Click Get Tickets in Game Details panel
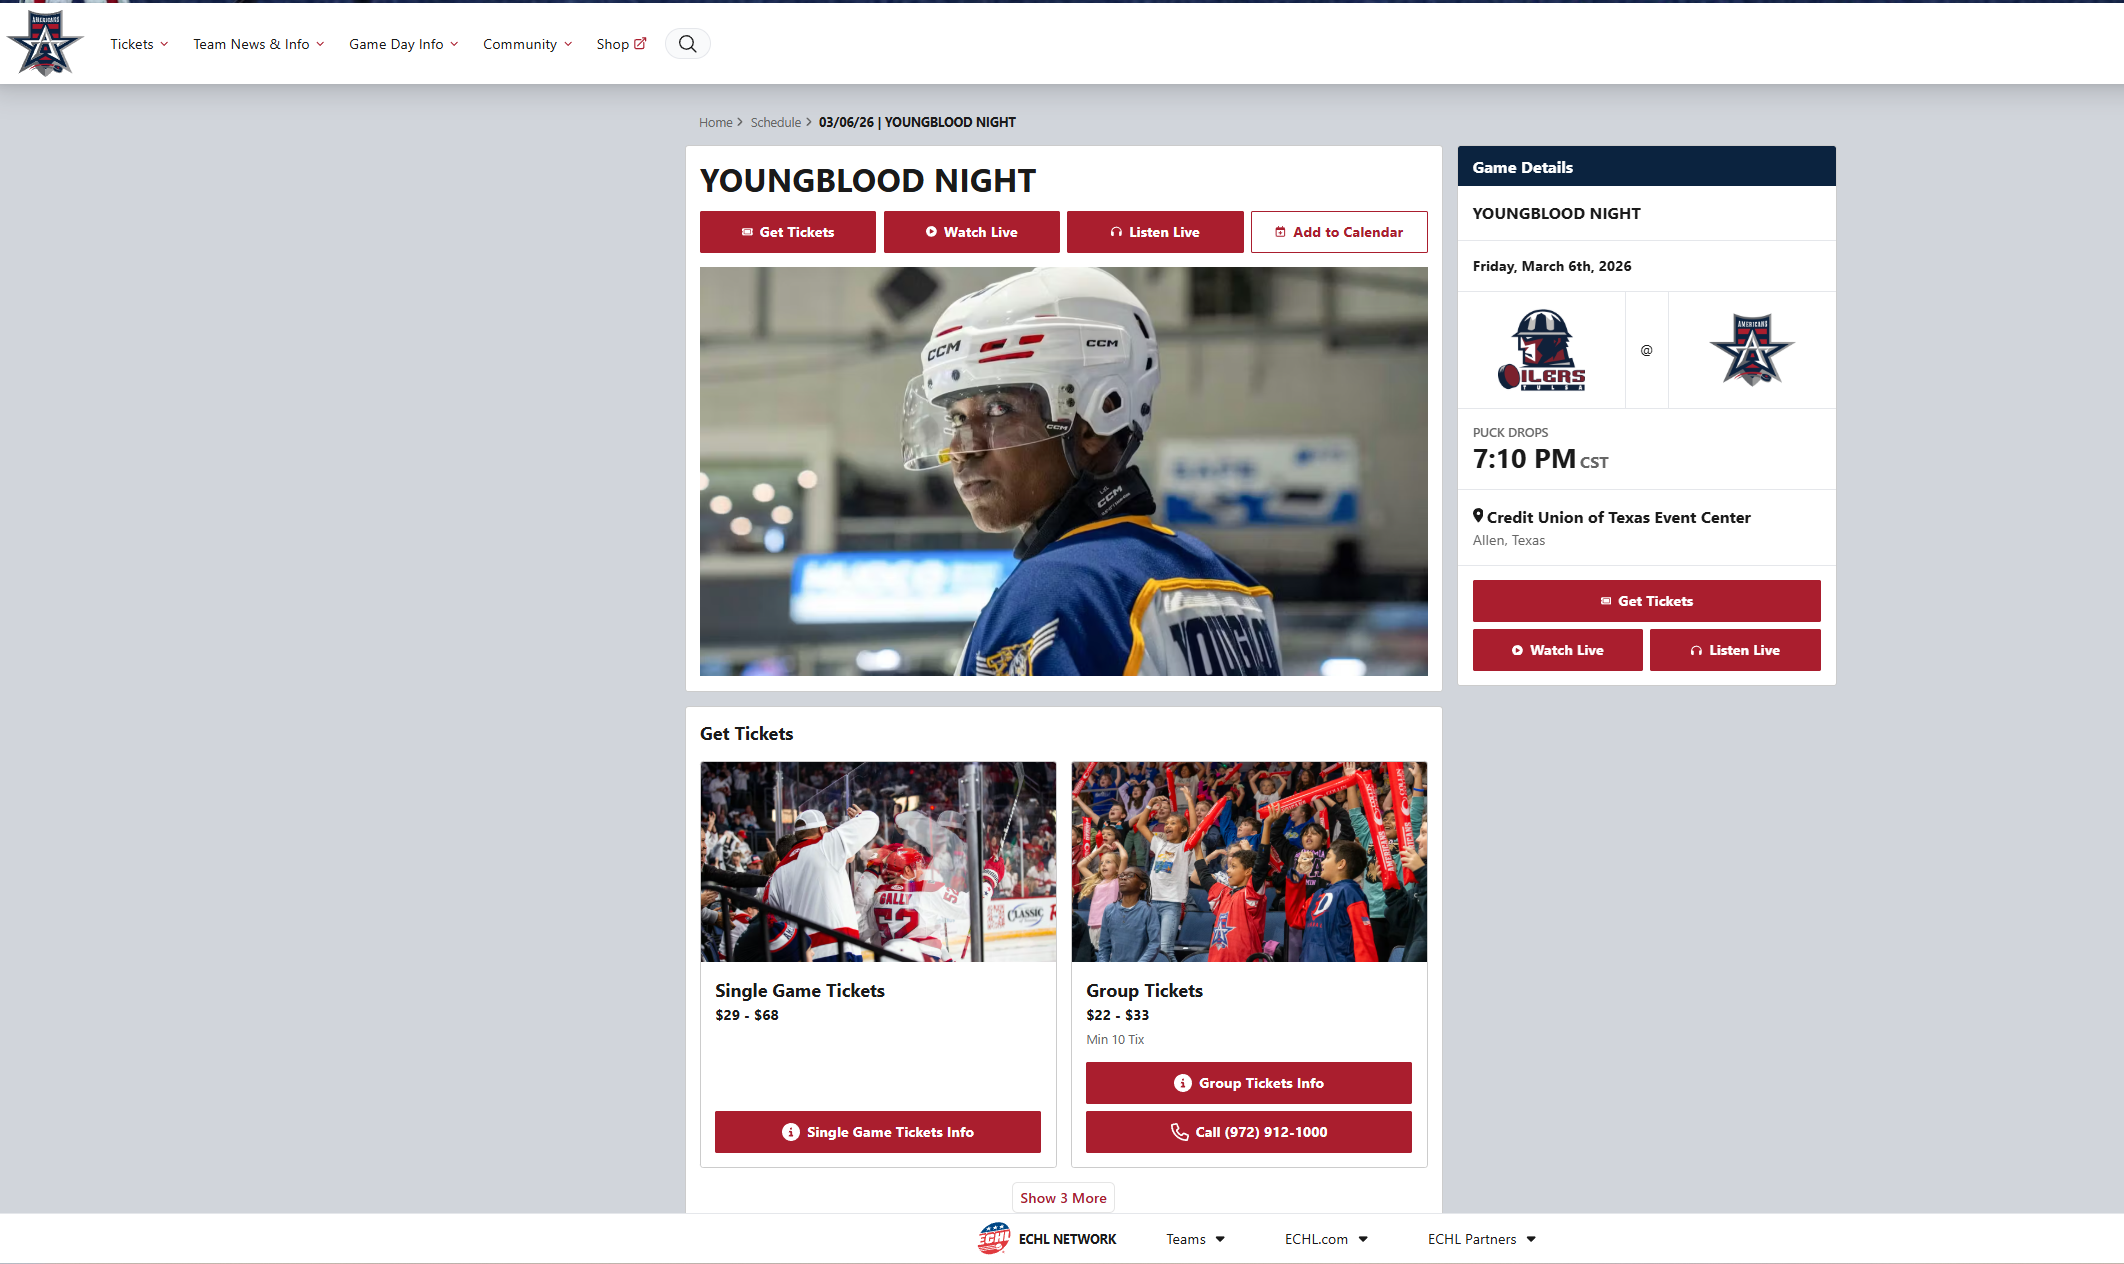Screen dimensions: 2124x1264 [x=1647, y=601]
